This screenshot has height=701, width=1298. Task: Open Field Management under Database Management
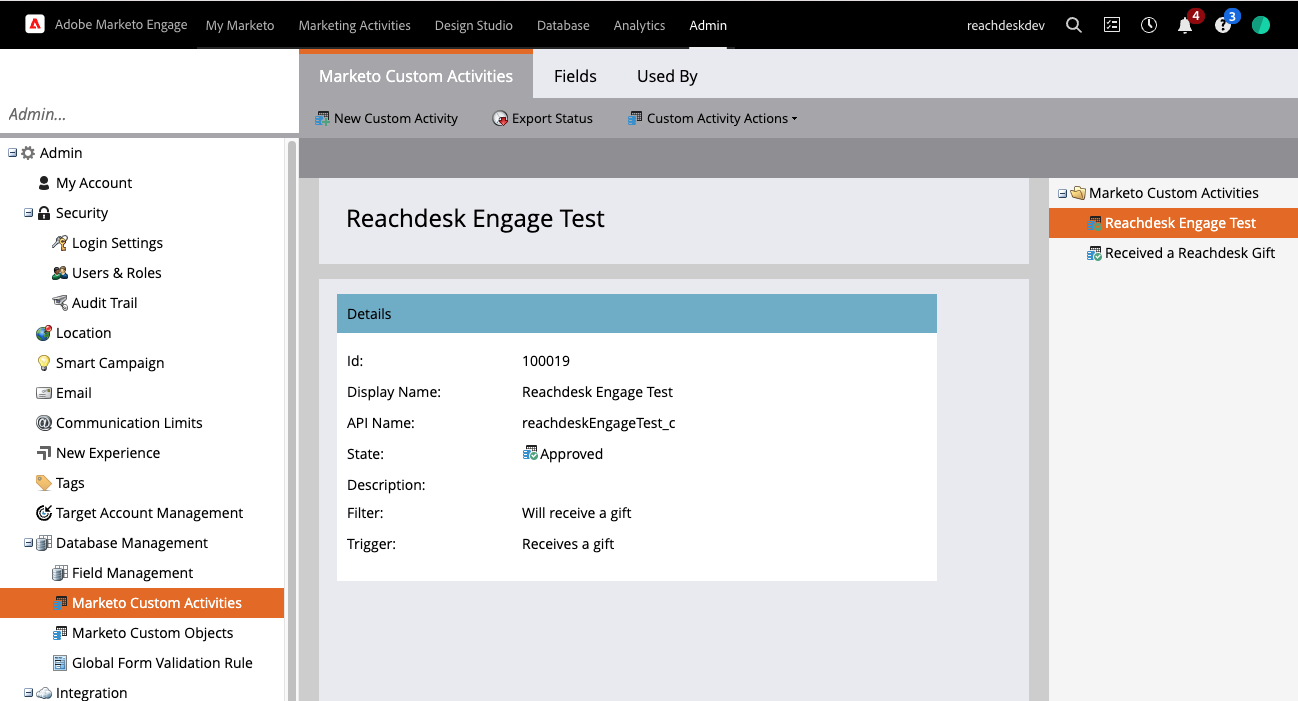click(x=132, y=573)
